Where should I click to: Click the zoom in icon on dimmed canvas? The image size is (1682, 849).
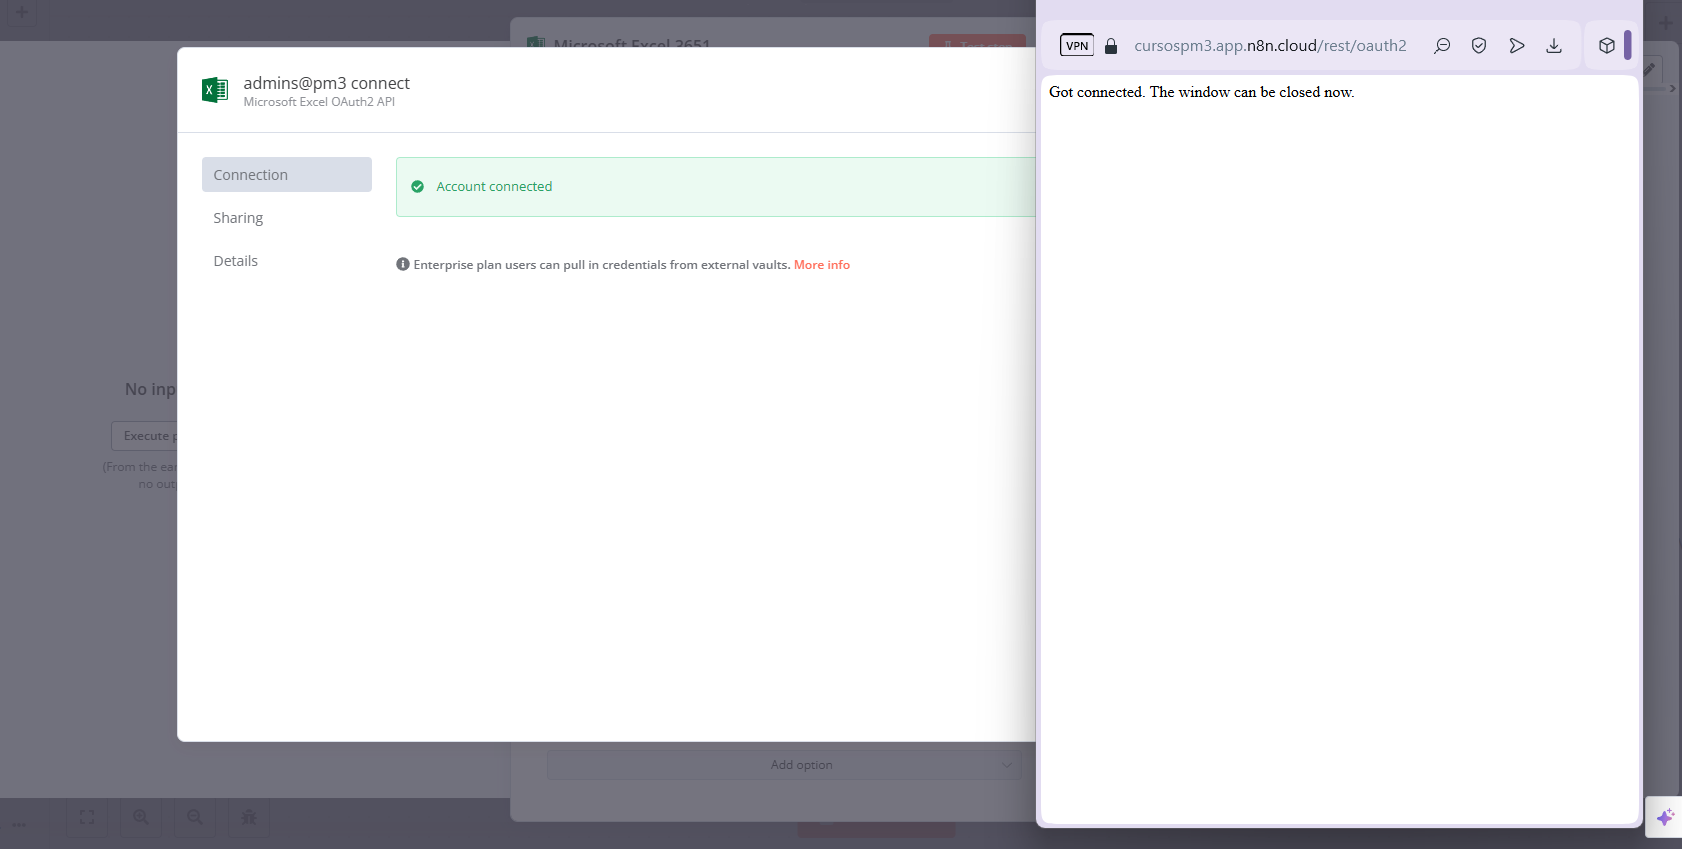pos(141,817)
